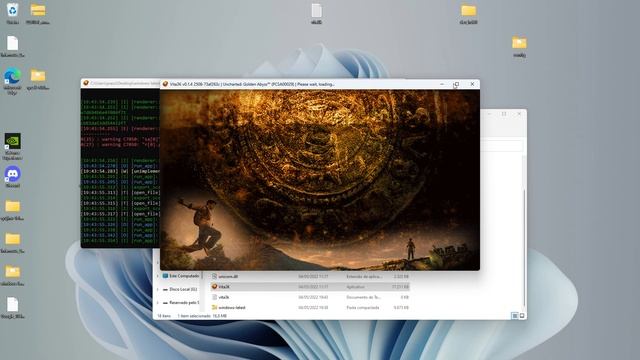
Task: Select the folder icon beside Recycle Bin
Action: 38,10
